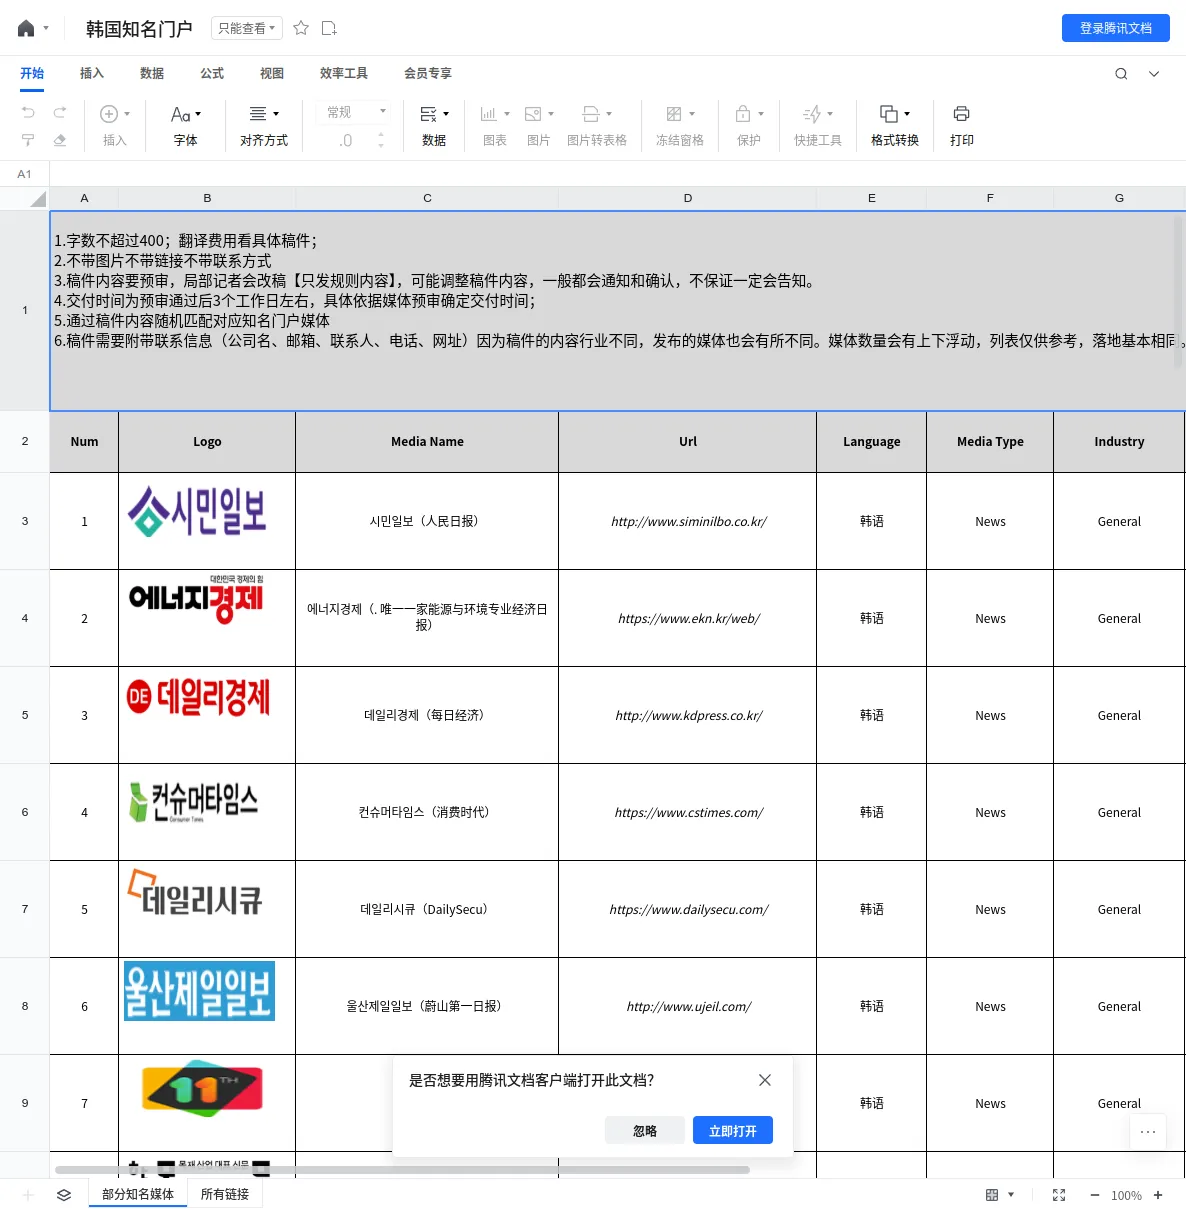Viewport: 1186px width, 1210px height.
Task: Select the format painter icon
Action: [x=28, y=140]
